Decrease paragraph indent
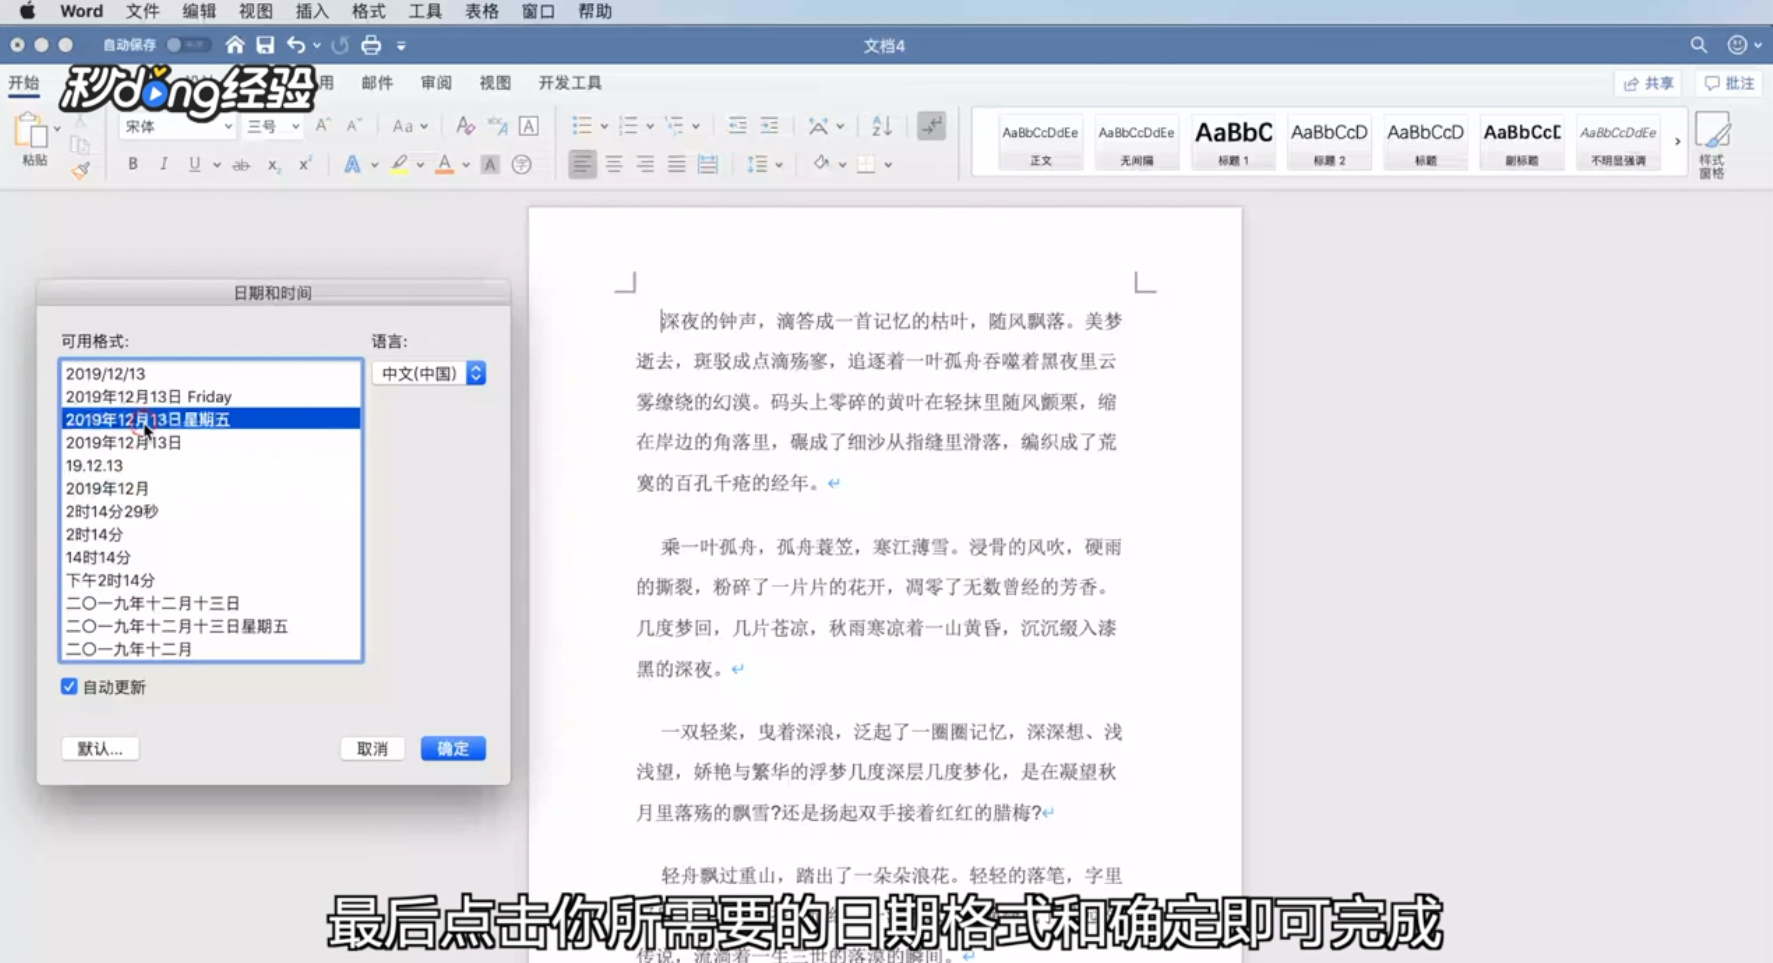The image size is (1773, 963). [737, 126]
